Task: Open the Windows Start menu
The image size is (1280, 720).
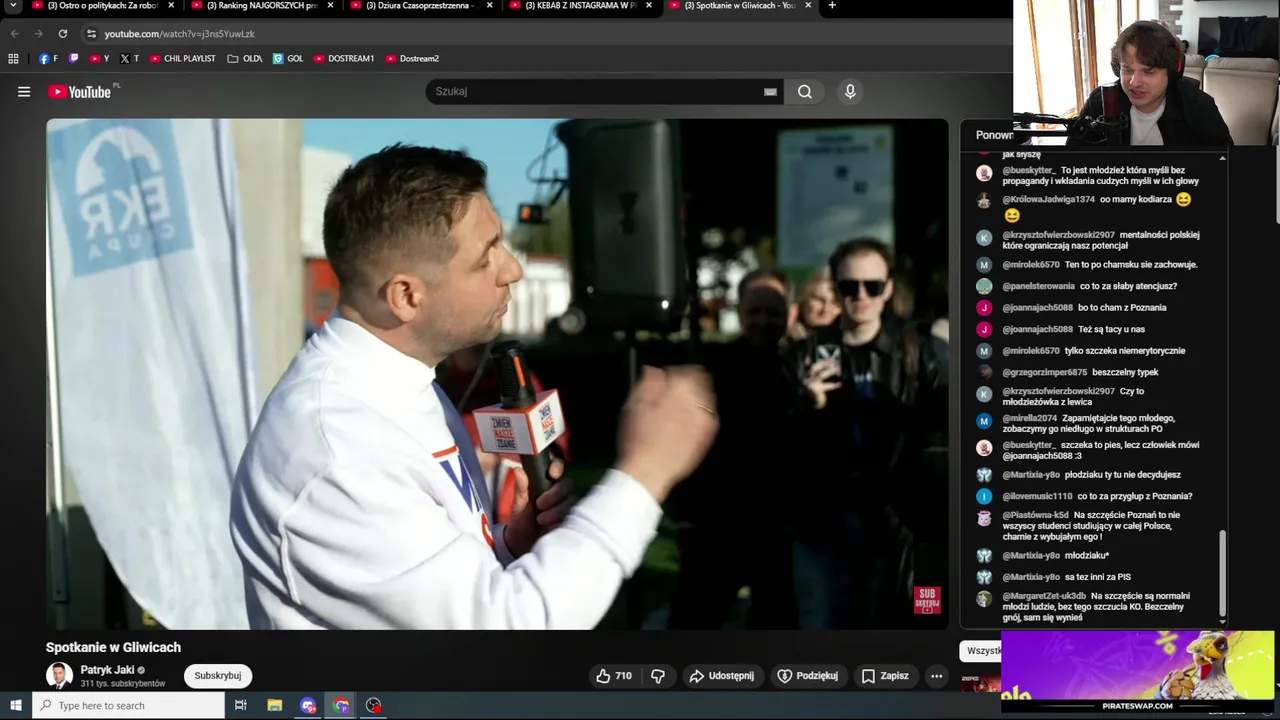Action: coord(15,706)
